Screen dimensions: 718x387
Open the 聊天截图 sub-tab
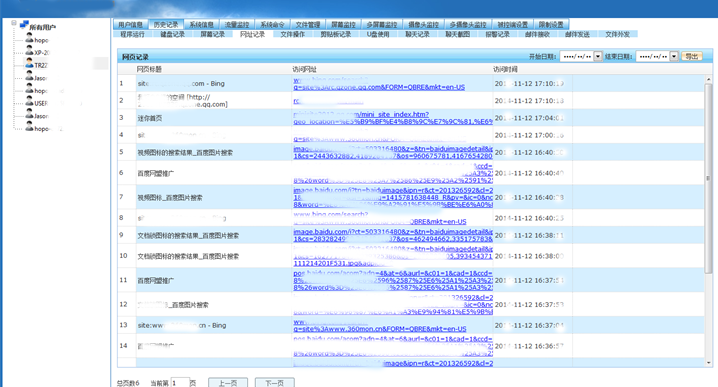457,34
